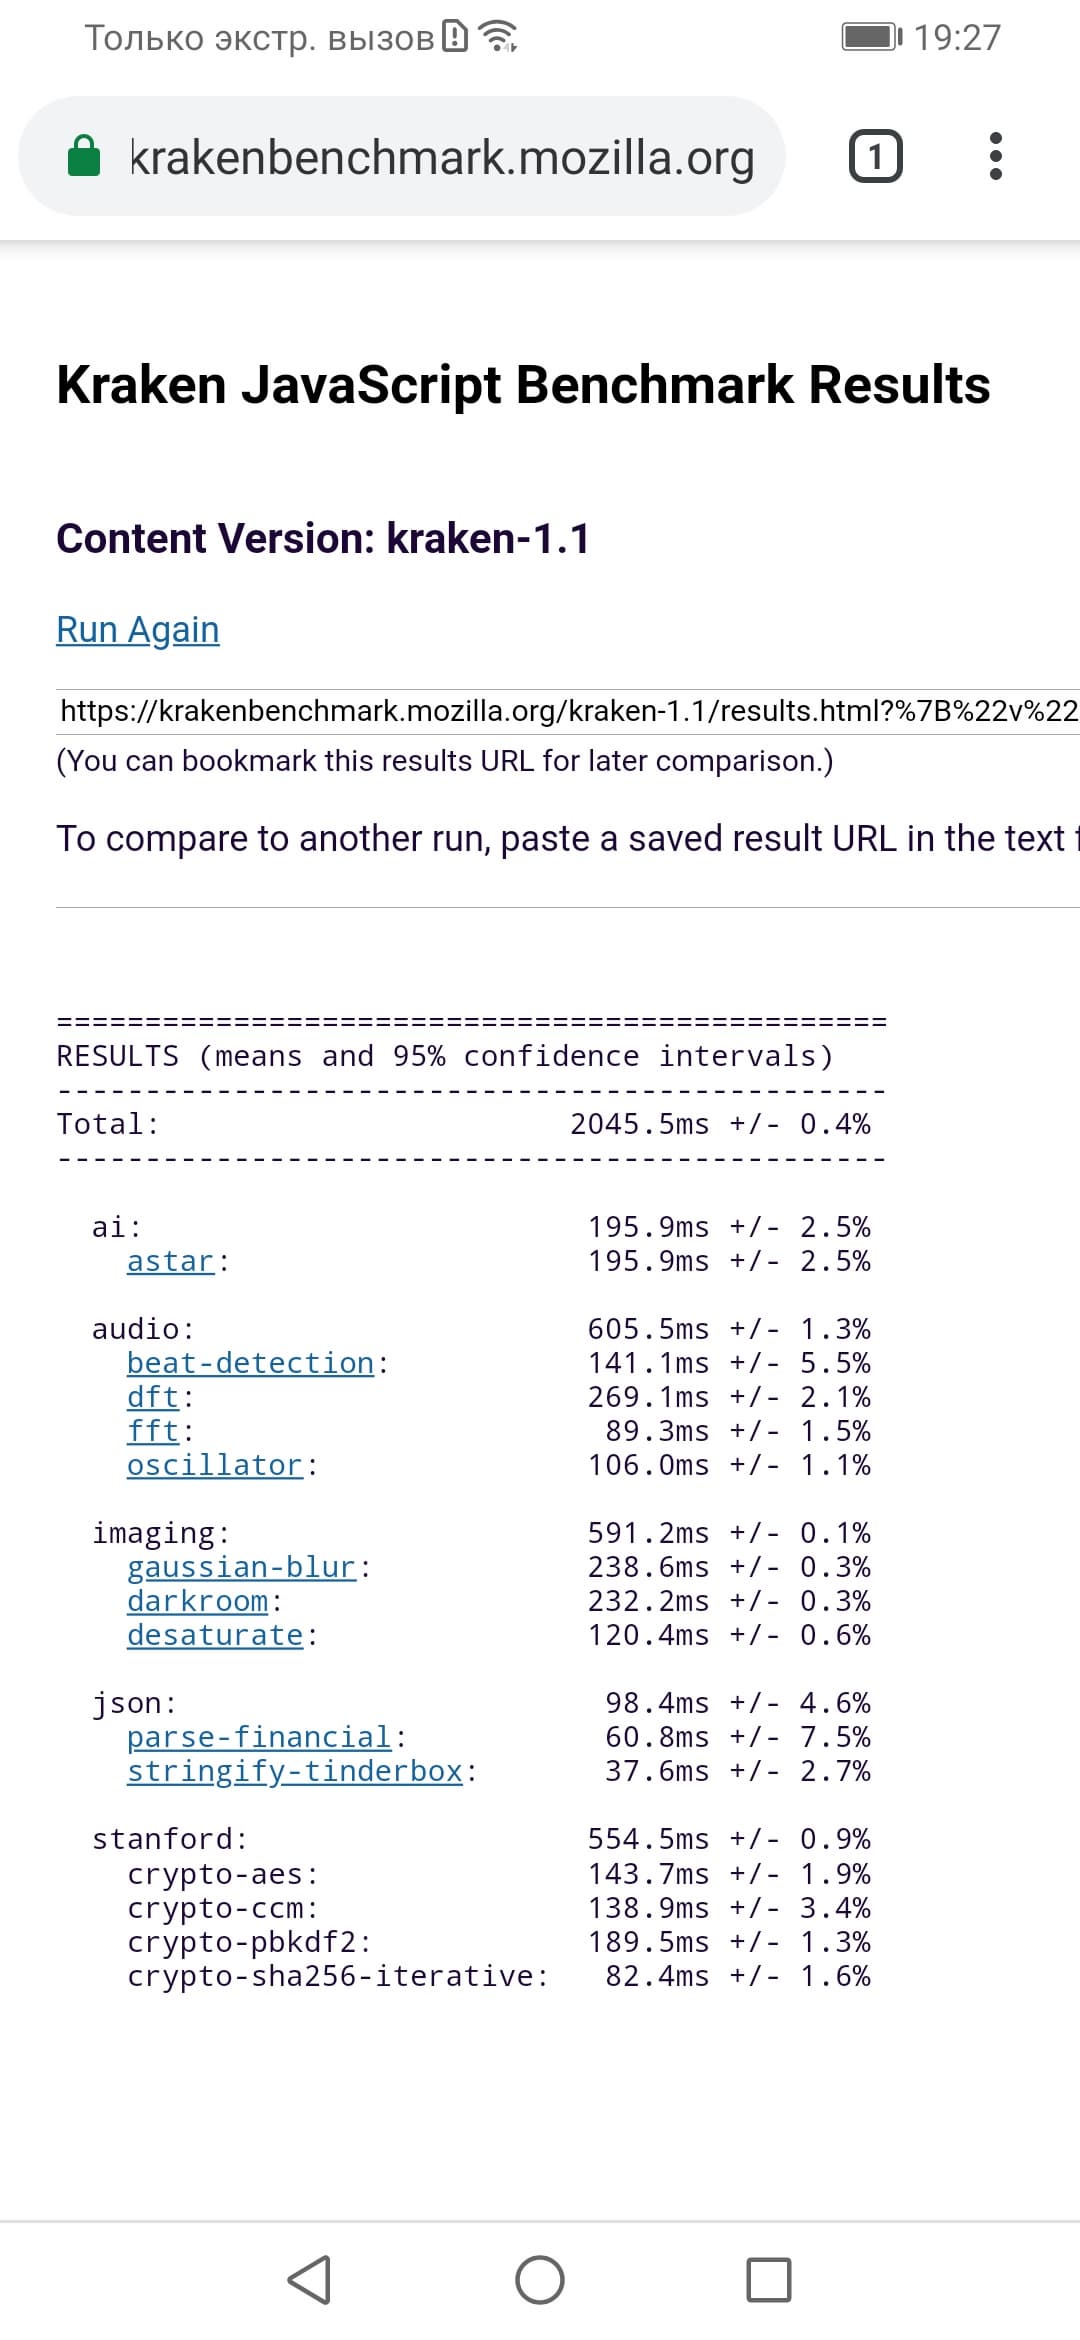Open the Chrome three-dot menu
This screenshot has width=1080, height=2340.
click(x=994, y=157)
